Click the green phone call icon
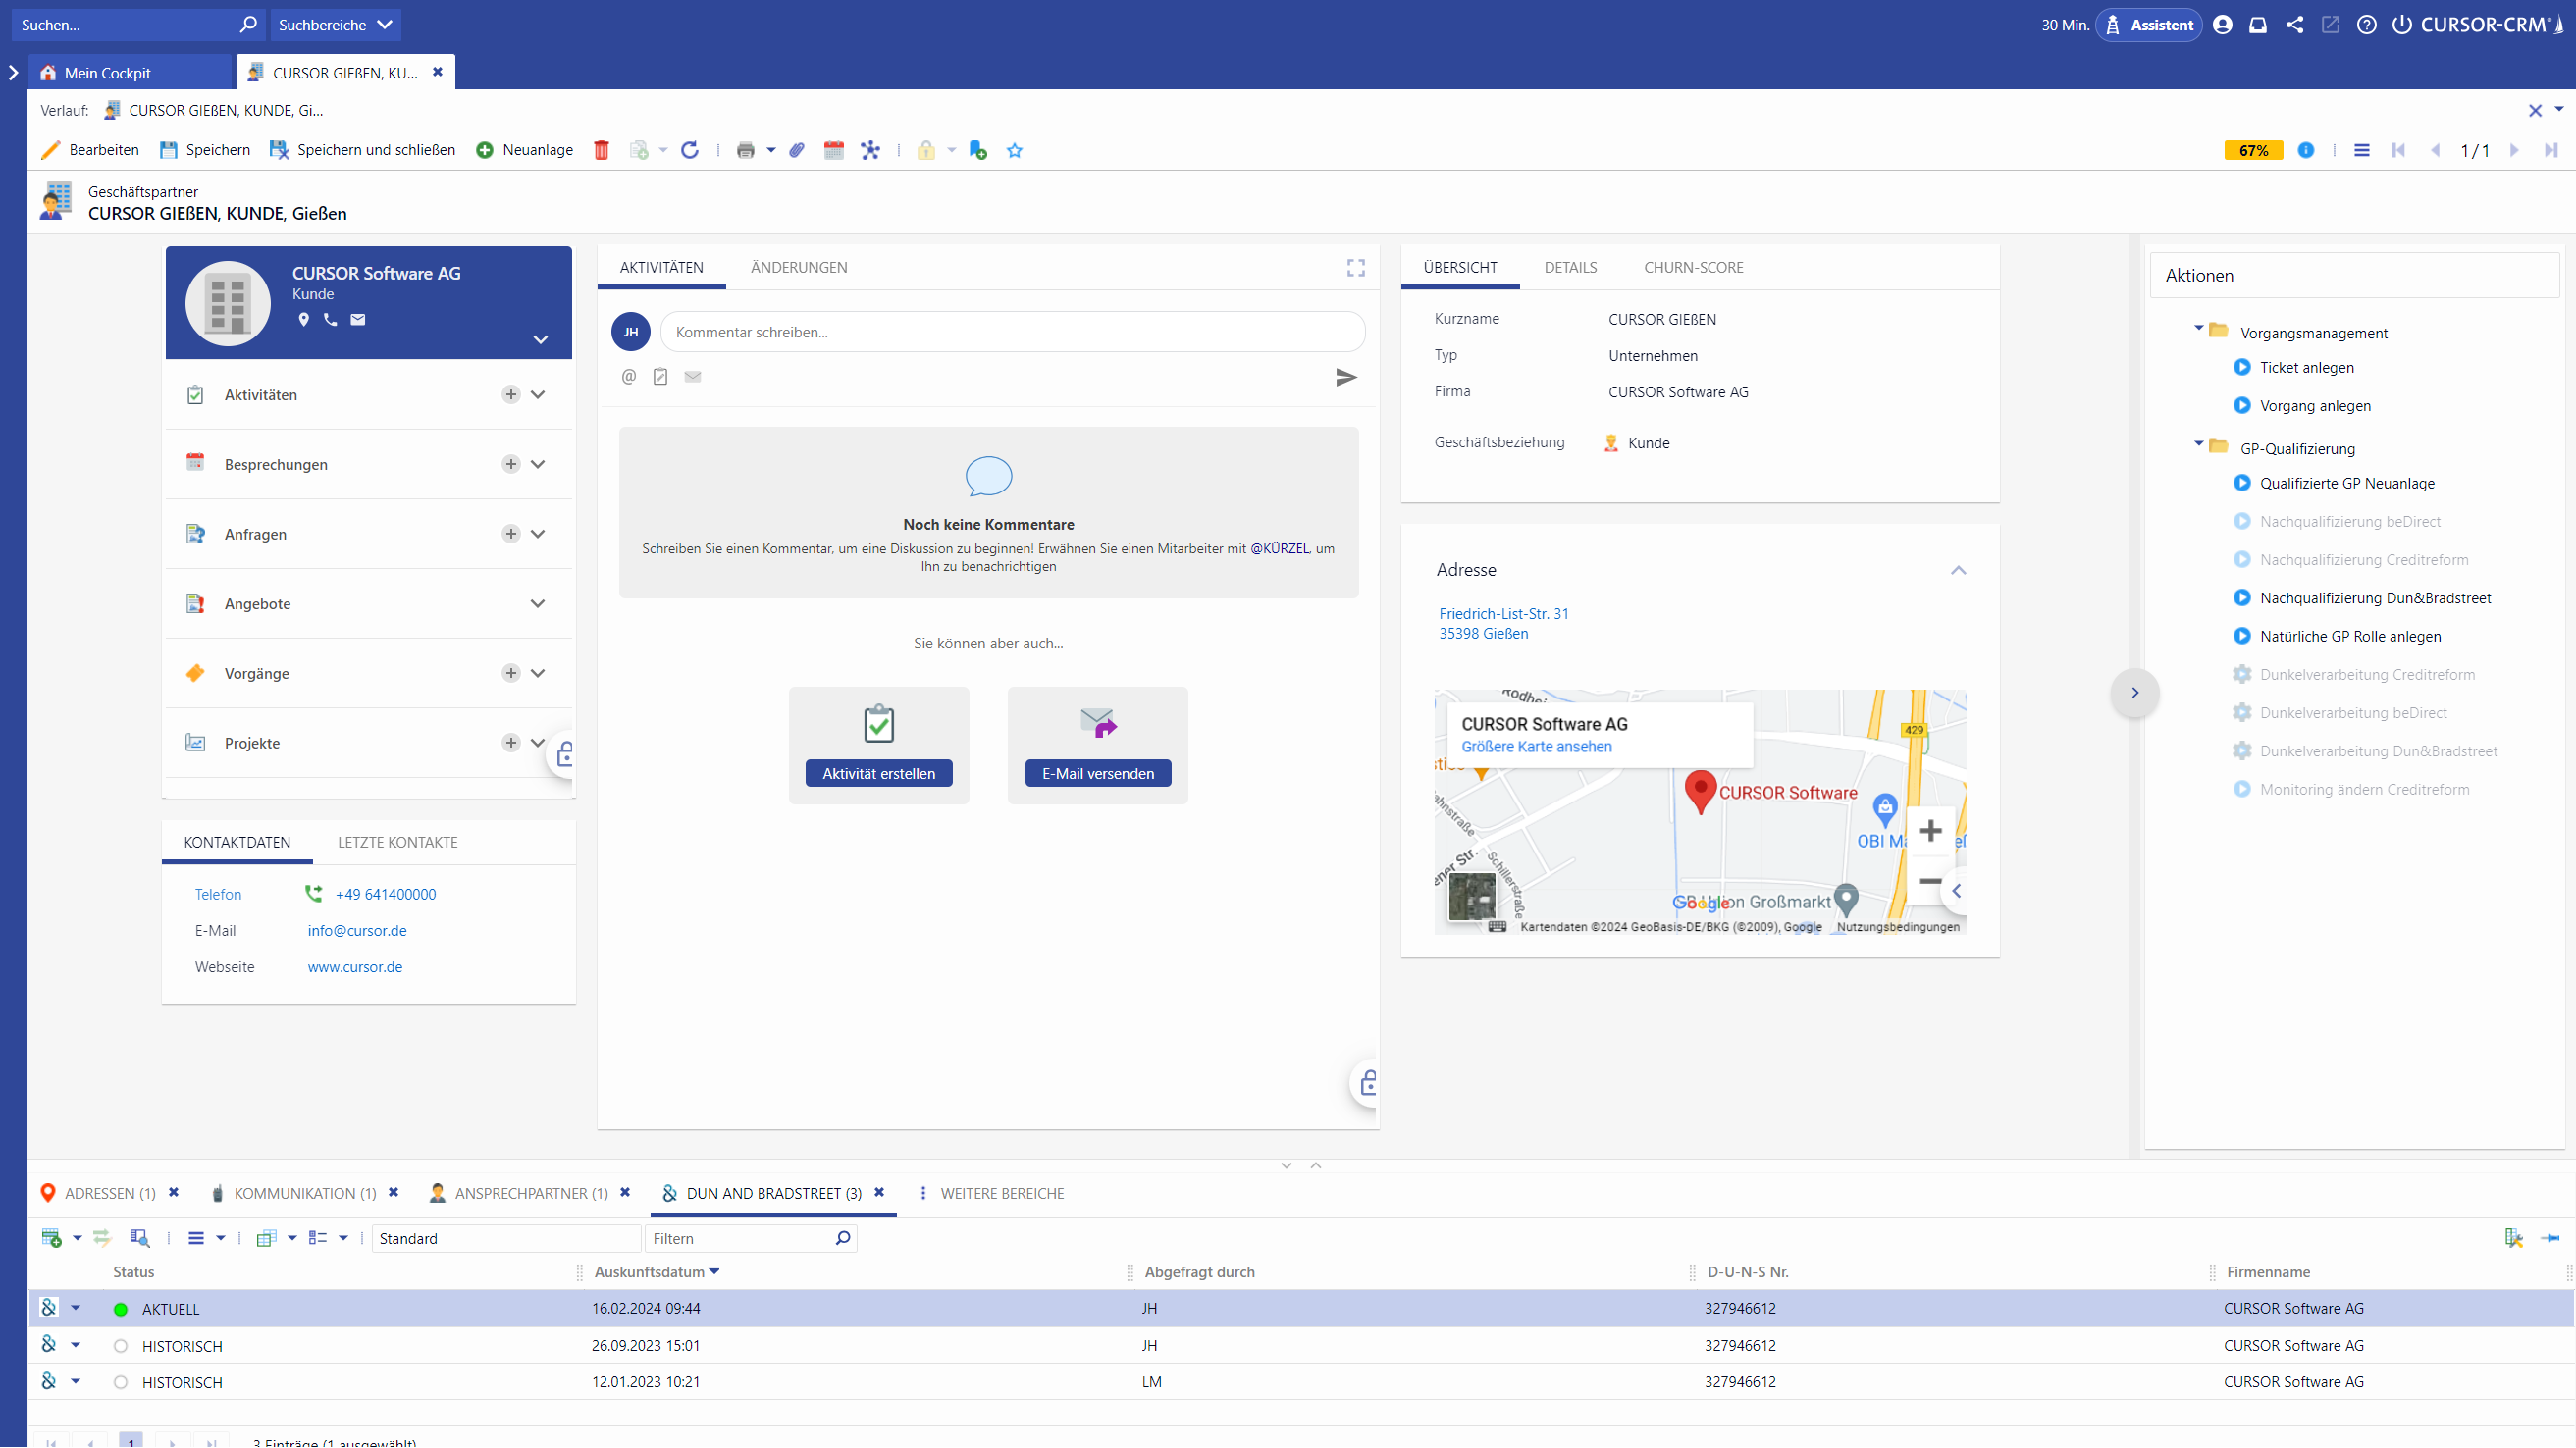 pyautogui.click(x=313, y=894)
